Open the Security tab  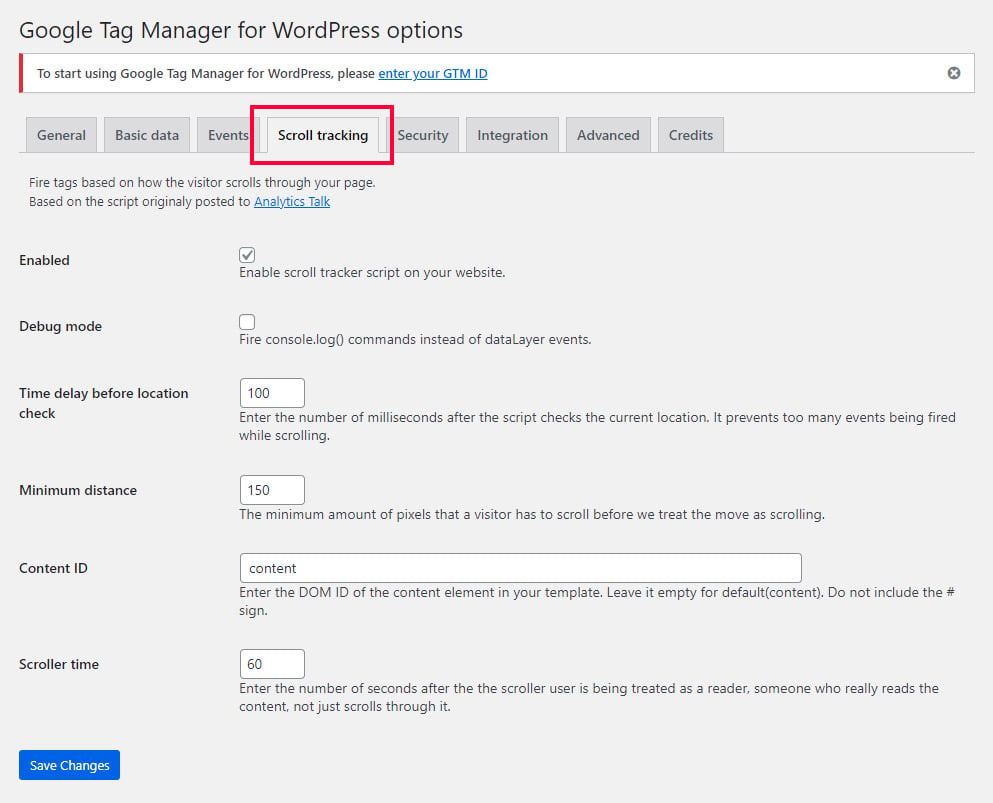[x=422, y=135]
